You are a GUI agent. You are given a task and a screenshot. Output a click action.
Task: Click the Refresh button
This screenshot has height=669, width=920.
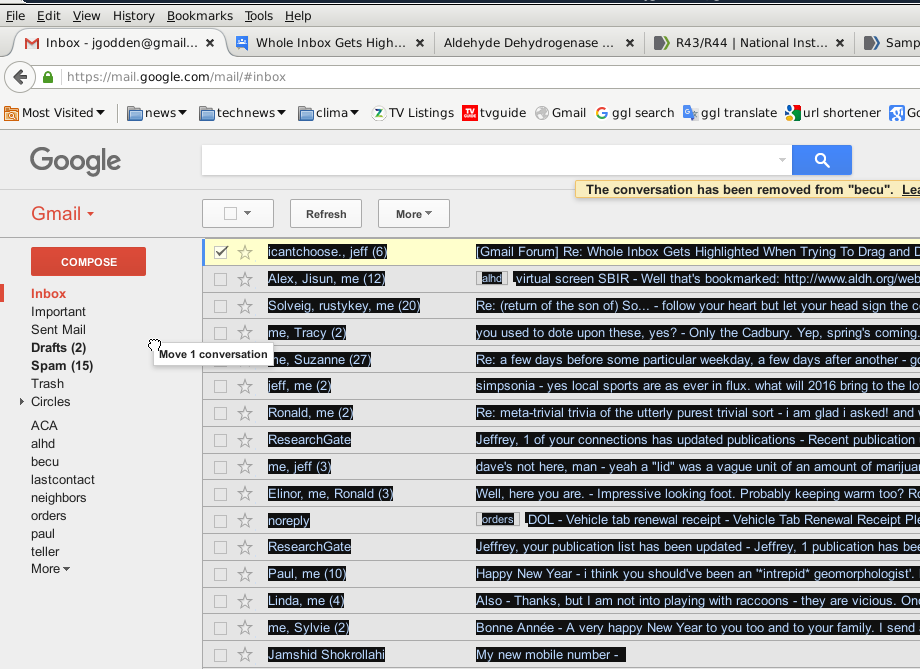(x=326, y=214)
